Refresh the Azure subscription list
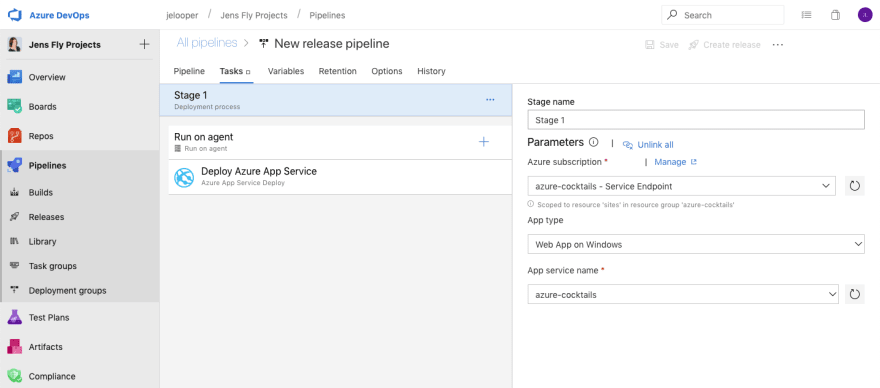This screenshot has height=388, width=880. (x=855, y=186)
